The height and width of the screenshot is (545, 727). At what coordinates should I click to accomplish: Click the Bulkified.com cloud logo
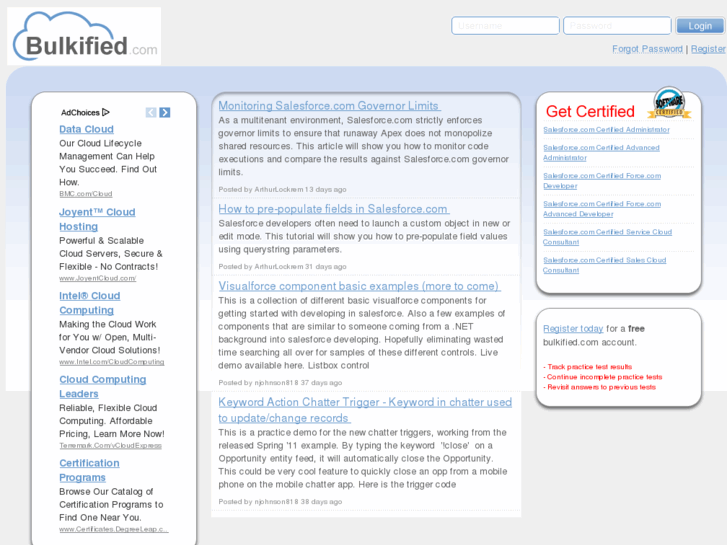click(84, 36)
